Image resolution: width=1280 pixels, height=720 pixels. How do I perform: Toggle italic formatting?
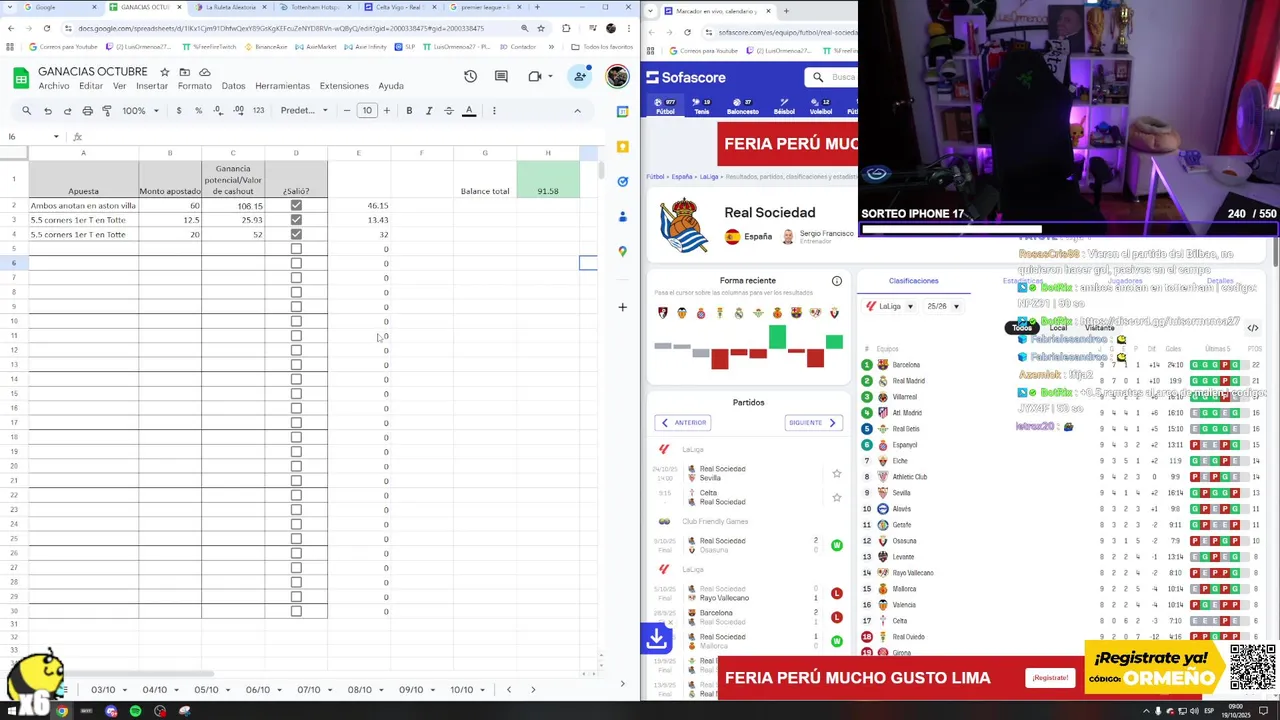coord(429,111)
